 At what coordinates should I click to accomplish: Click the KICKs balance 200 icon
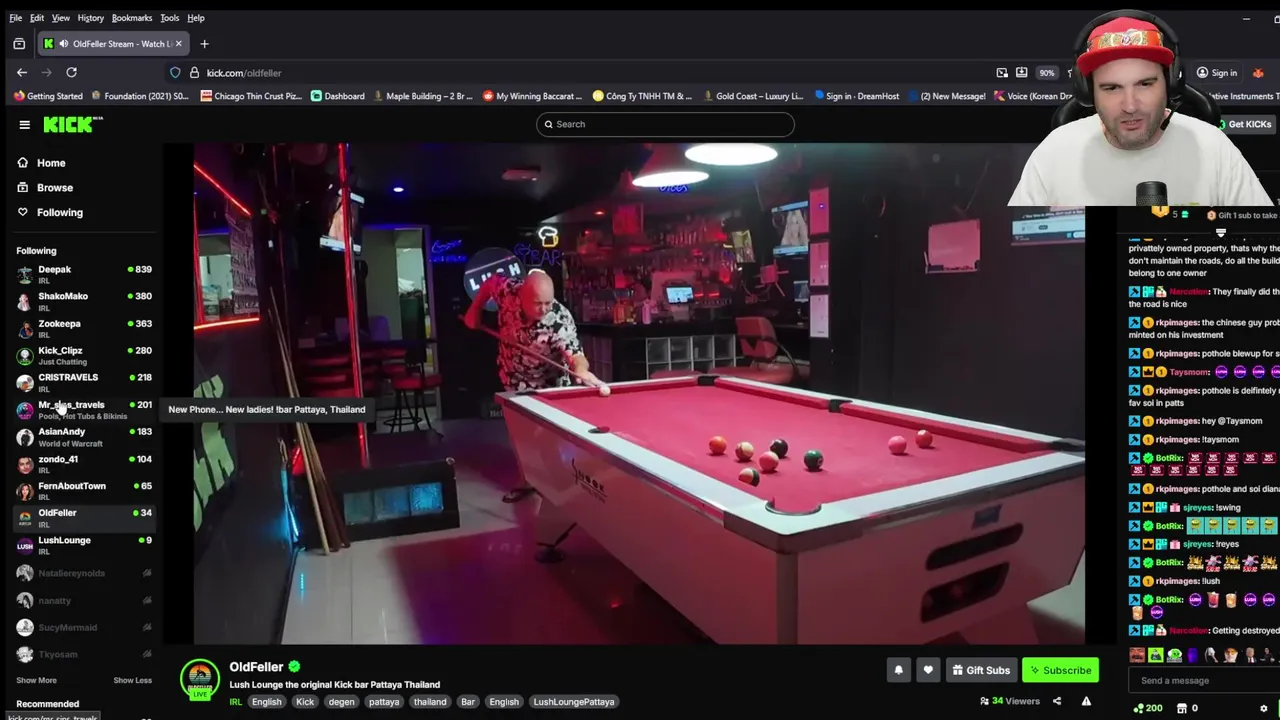(1148, 708)
